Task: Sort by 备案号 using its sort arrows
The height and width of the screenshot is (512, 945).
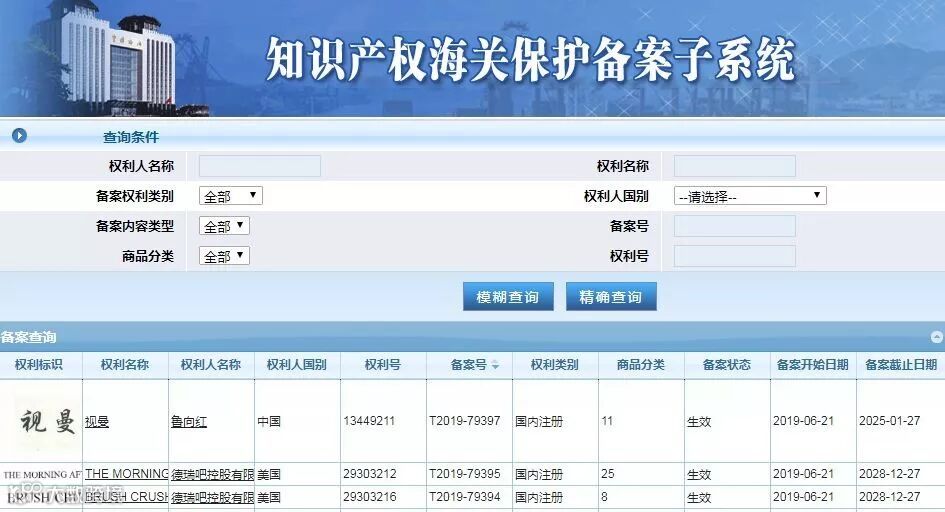Action: (495, 364)
